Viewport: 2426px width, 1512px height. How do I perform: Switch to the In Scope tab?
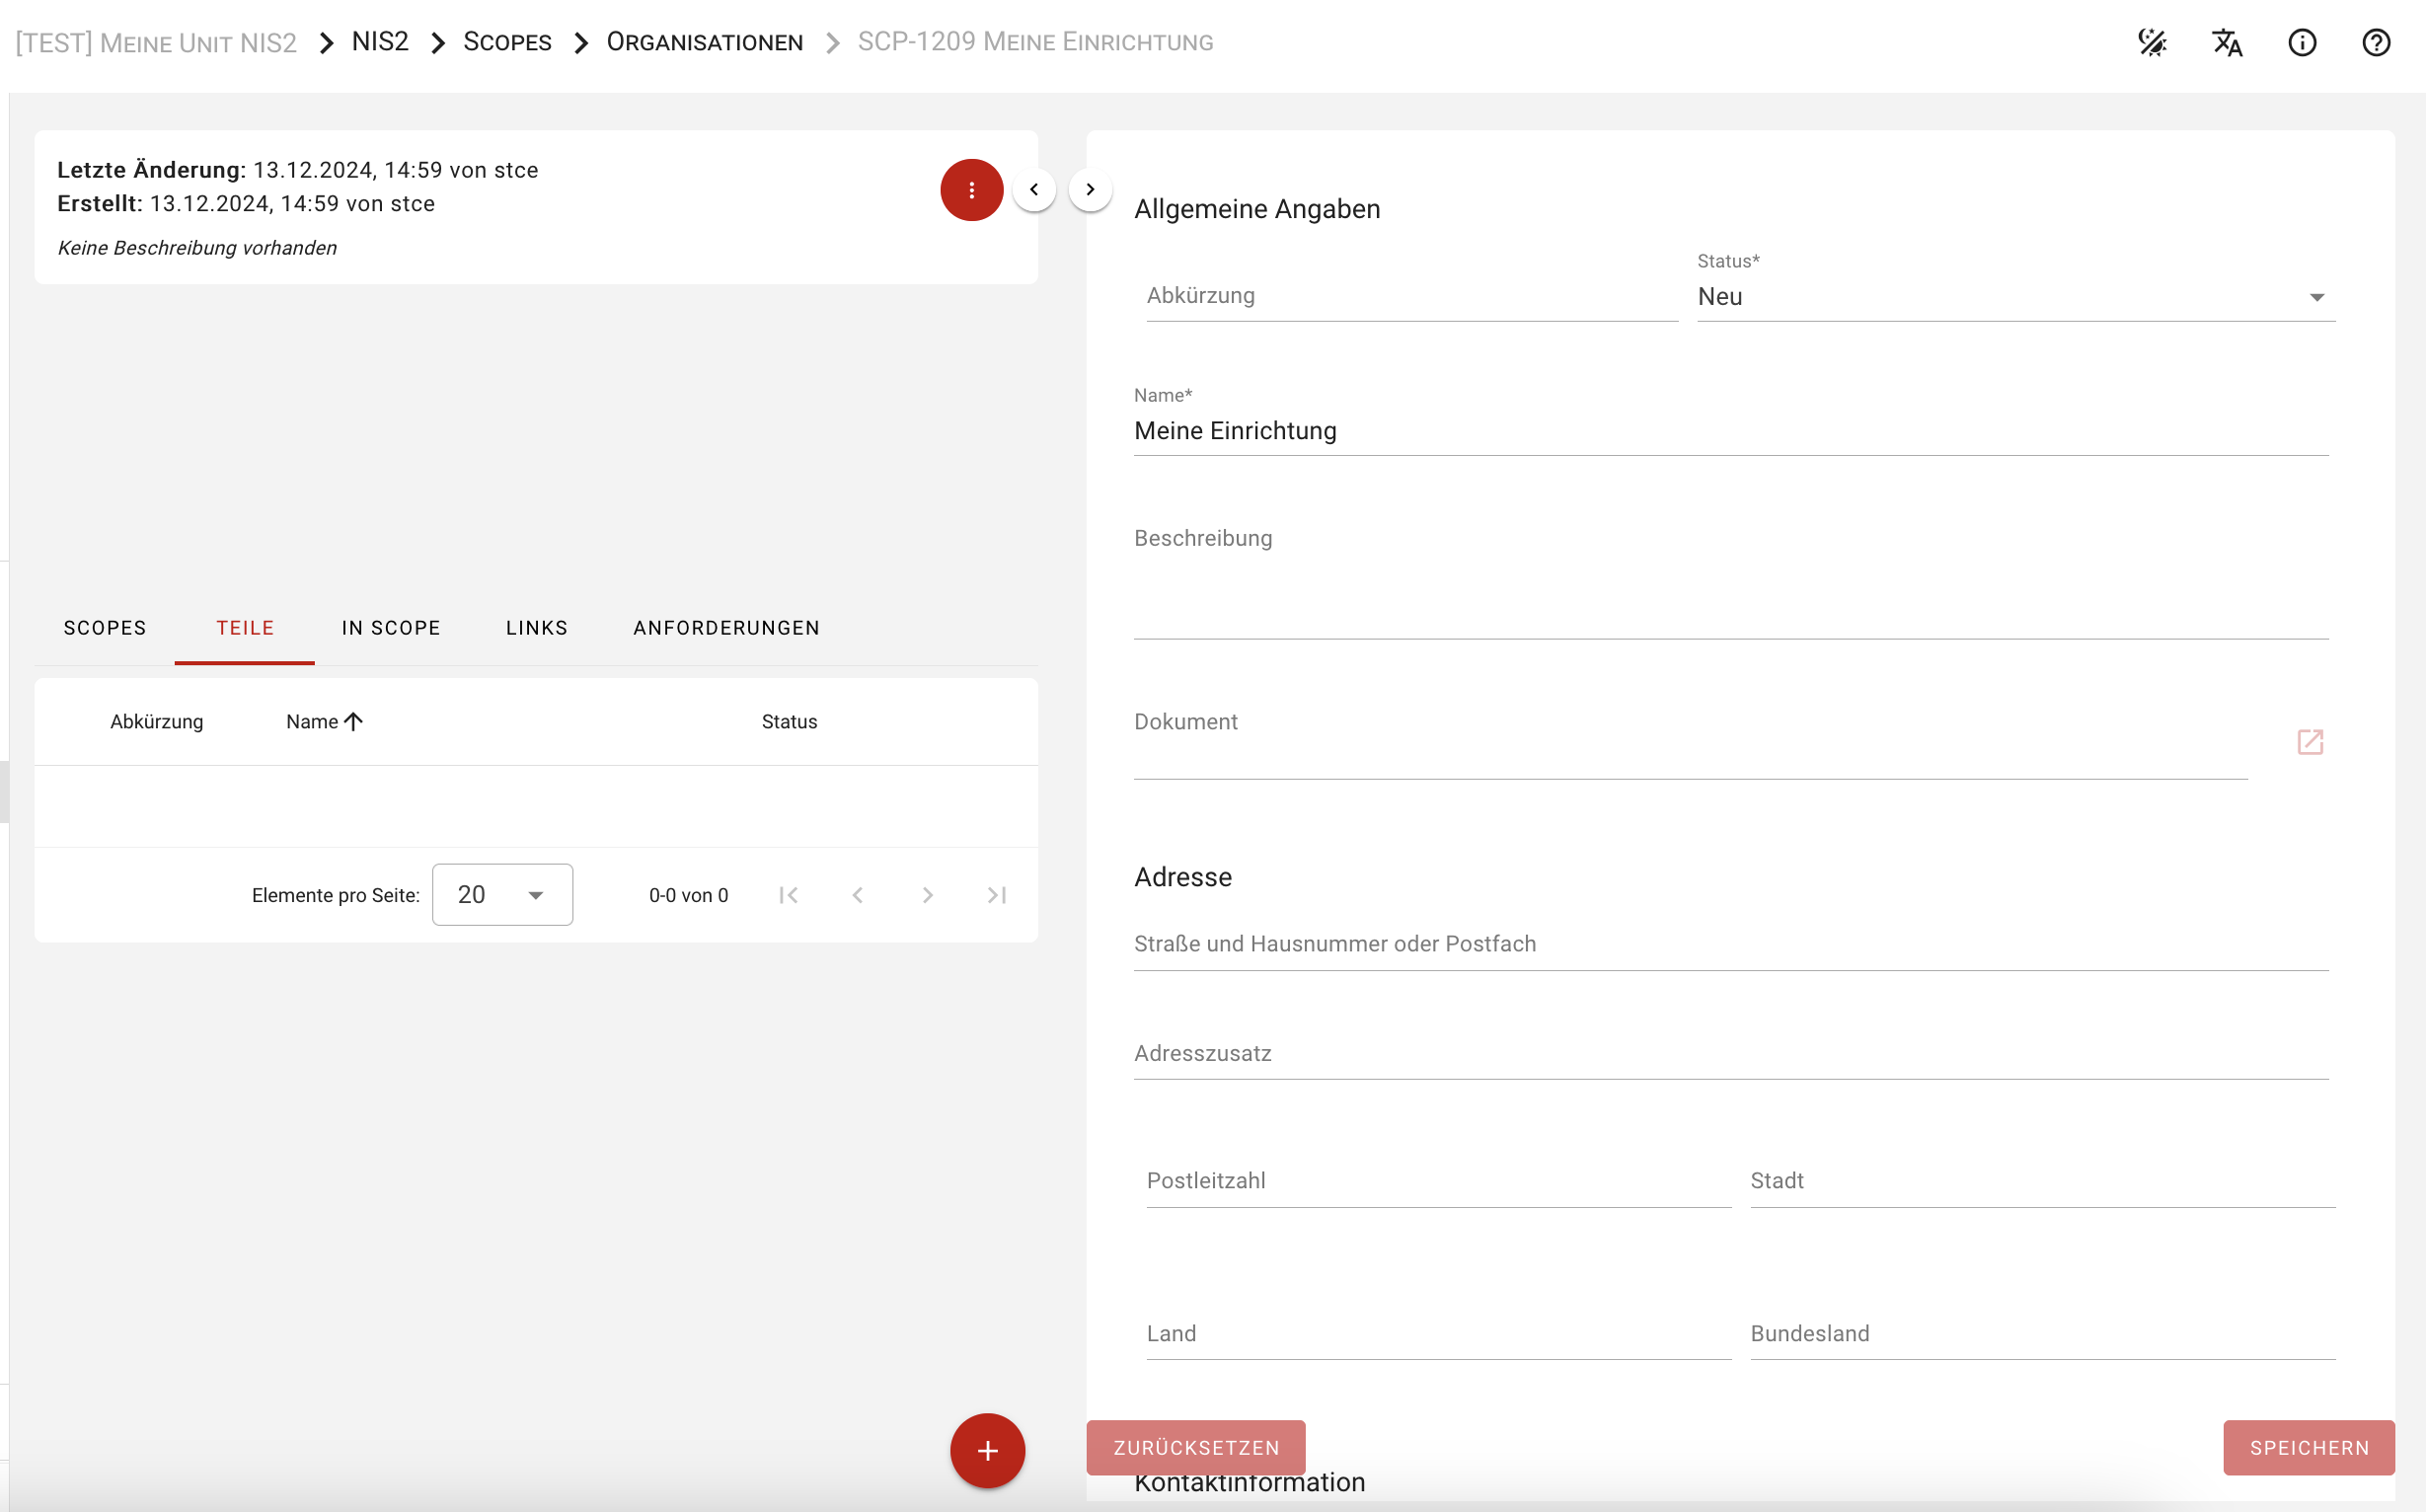coord(391,628)
